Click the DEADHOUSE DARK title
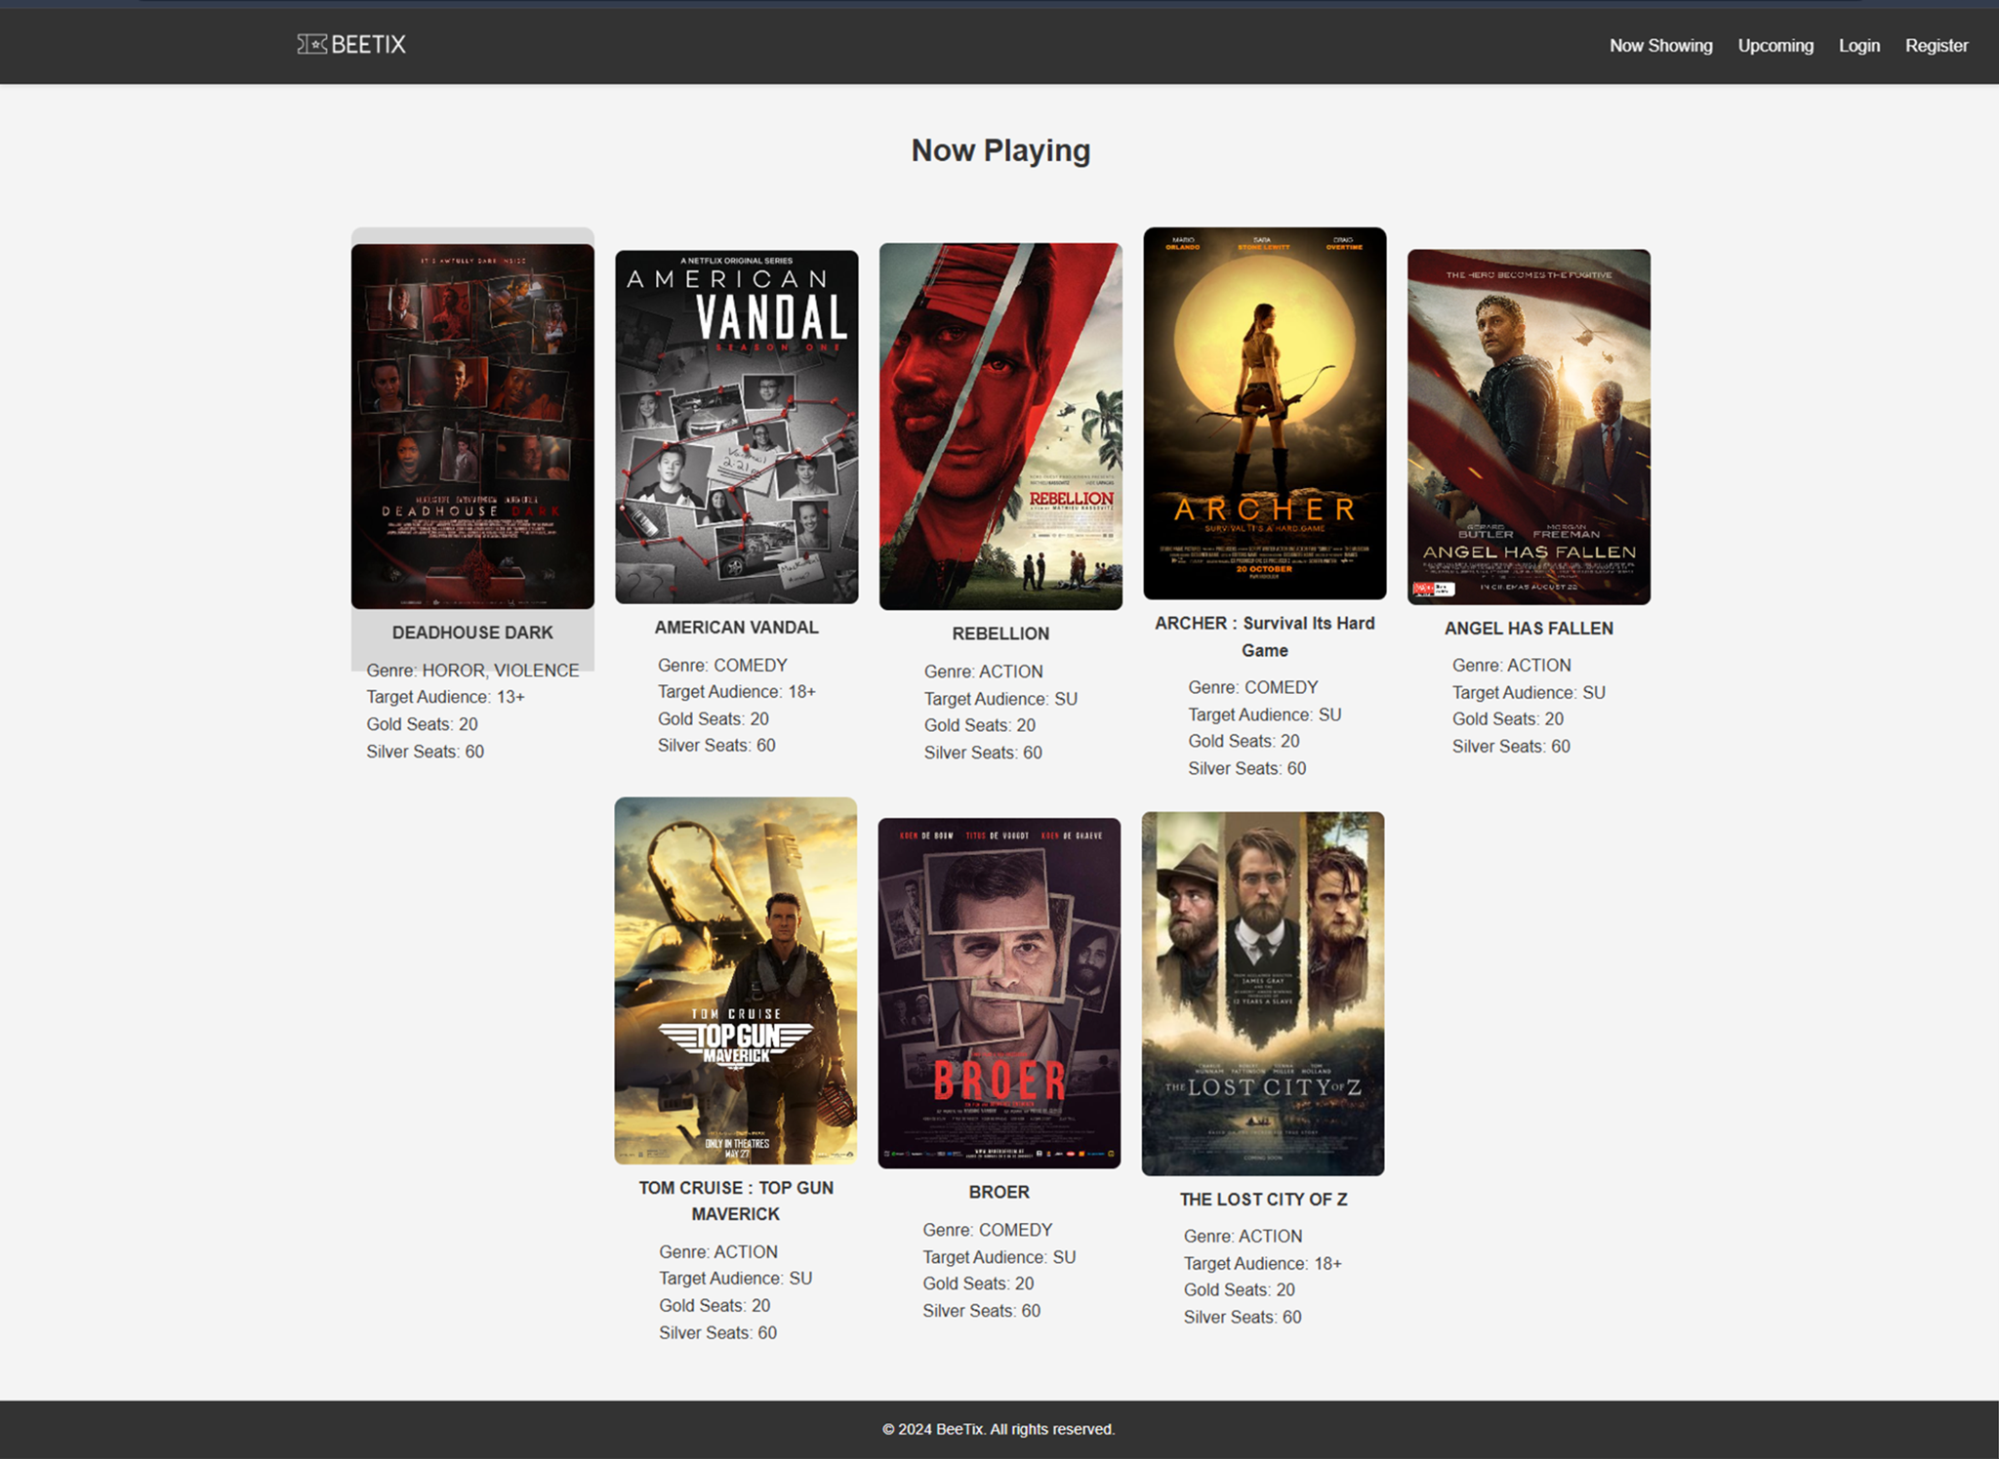Viewport: 1999px width, 1460px height. [472, 633]
